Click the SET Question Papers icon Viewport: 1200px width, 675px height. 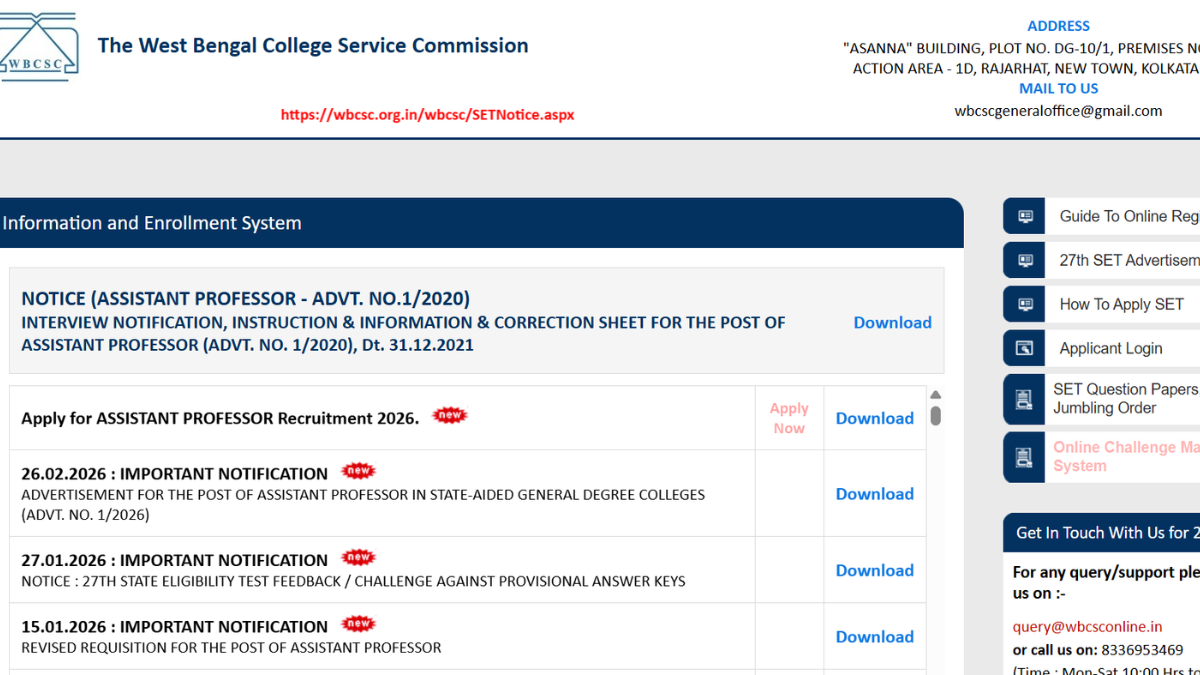[1024, 399]
